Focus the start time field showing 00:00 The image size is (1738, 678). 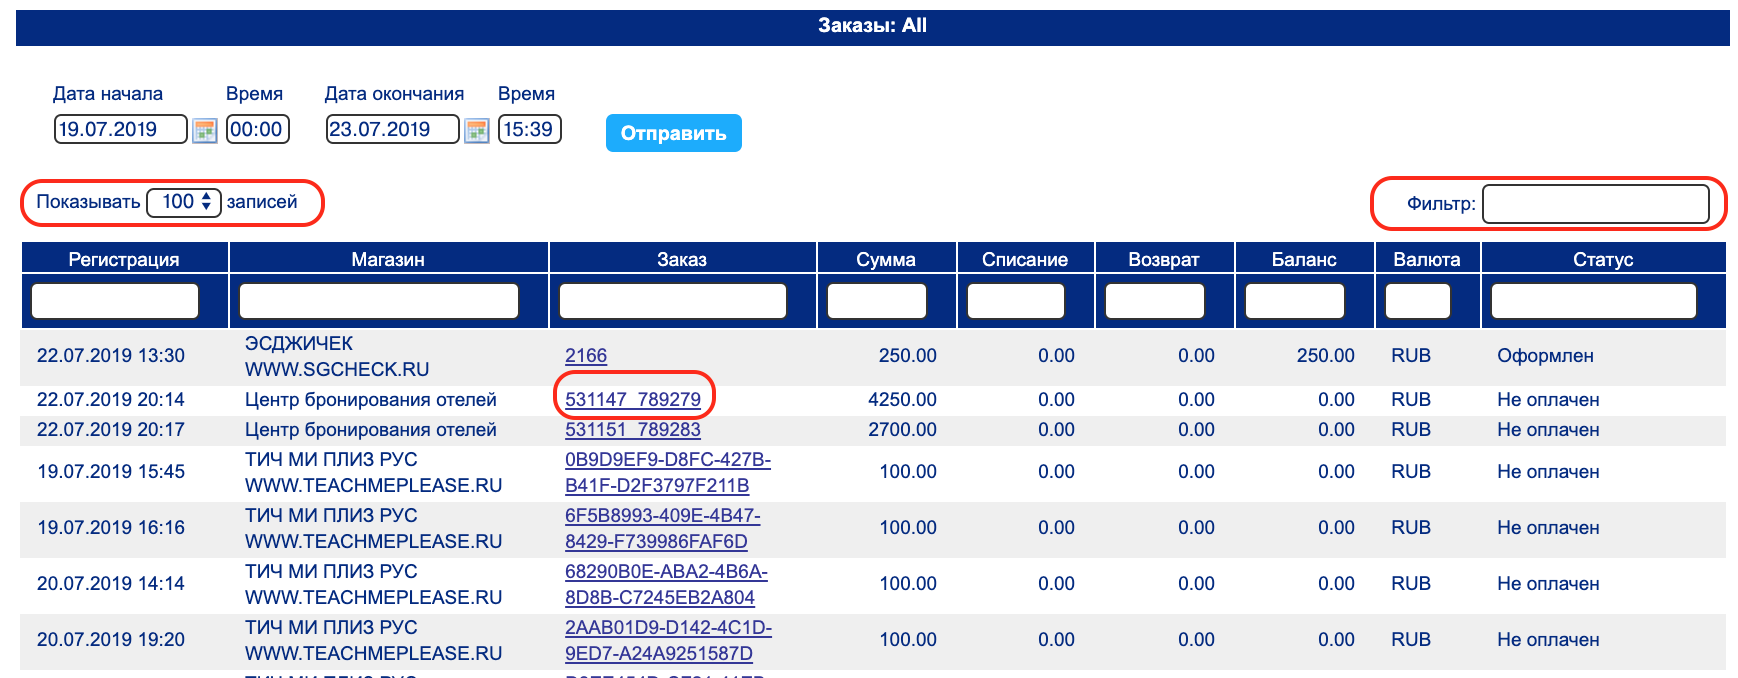tap(257, 129)
